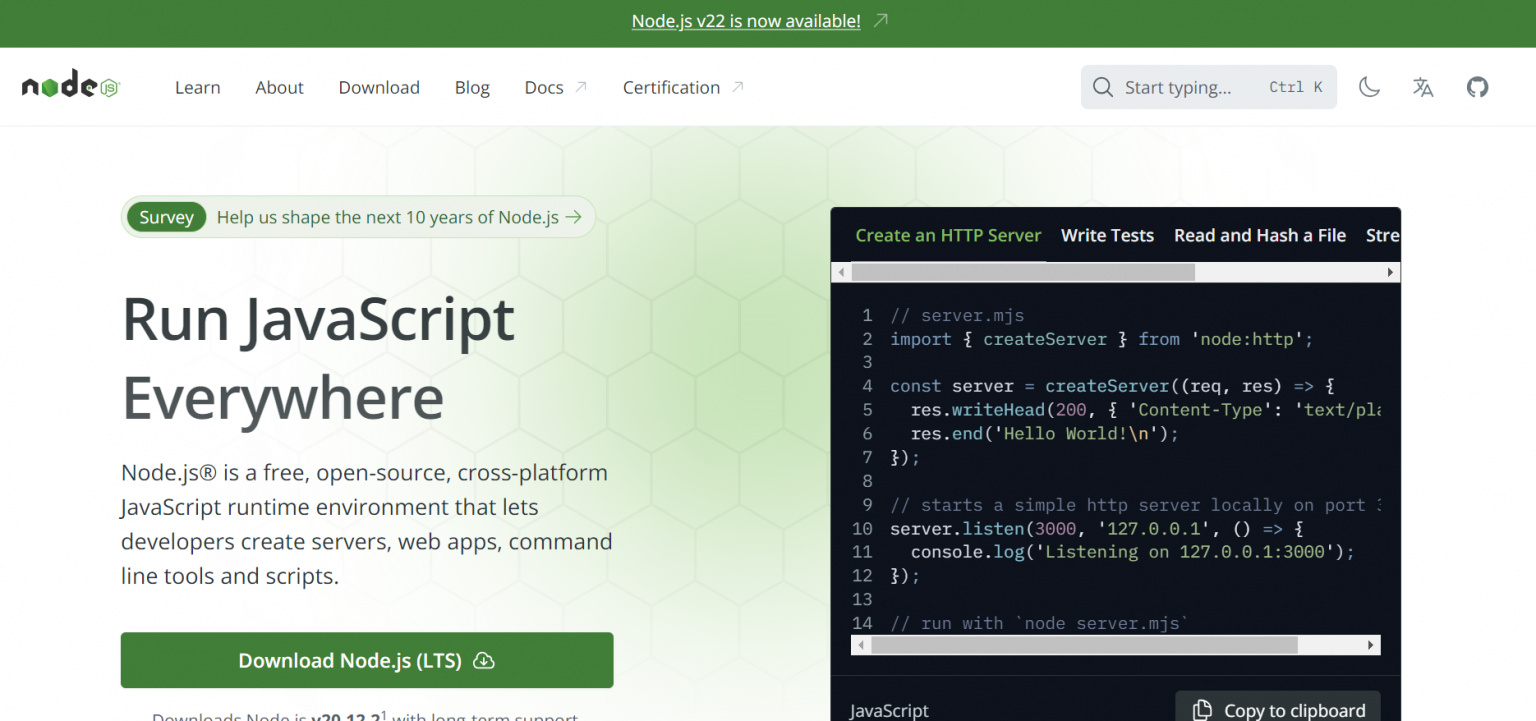Screen dimensions: 1536x721
Task: Click the search magnifier icon
Action: 1103,87
